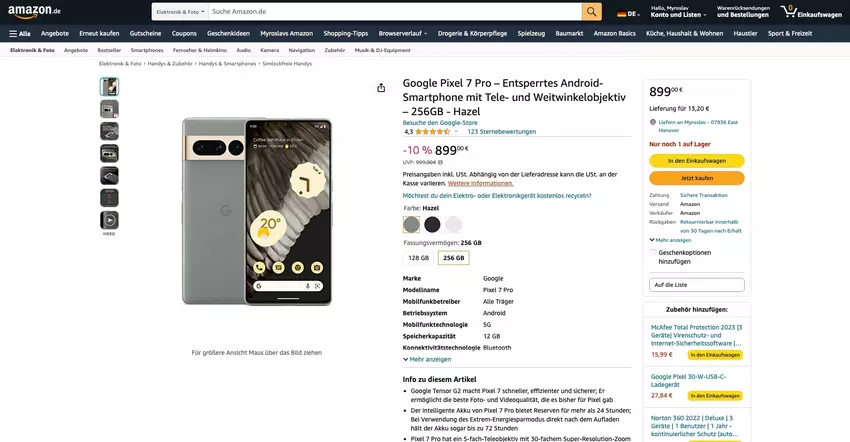This screenshot has width=850, height=442.
Task: Open the Besuche den Google-Store link
Action: pyautogui.click(x=439, y=122)
